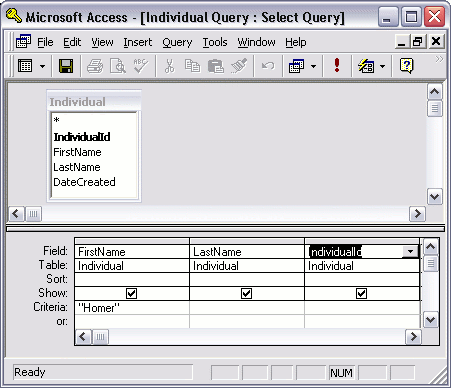The width and height of the screenshot is (451, 388).
Task: Click the Criteria cell under LastName
Action: (247, 308)
